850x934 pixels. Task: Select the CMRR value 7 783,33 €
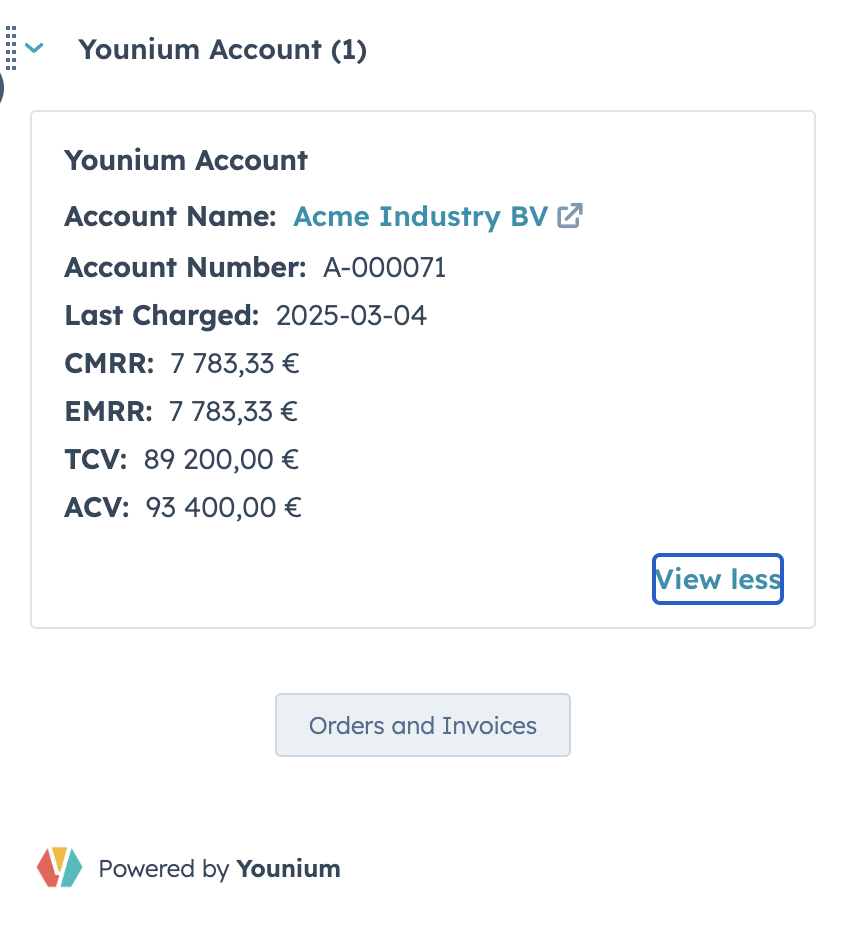click(235, 364)
